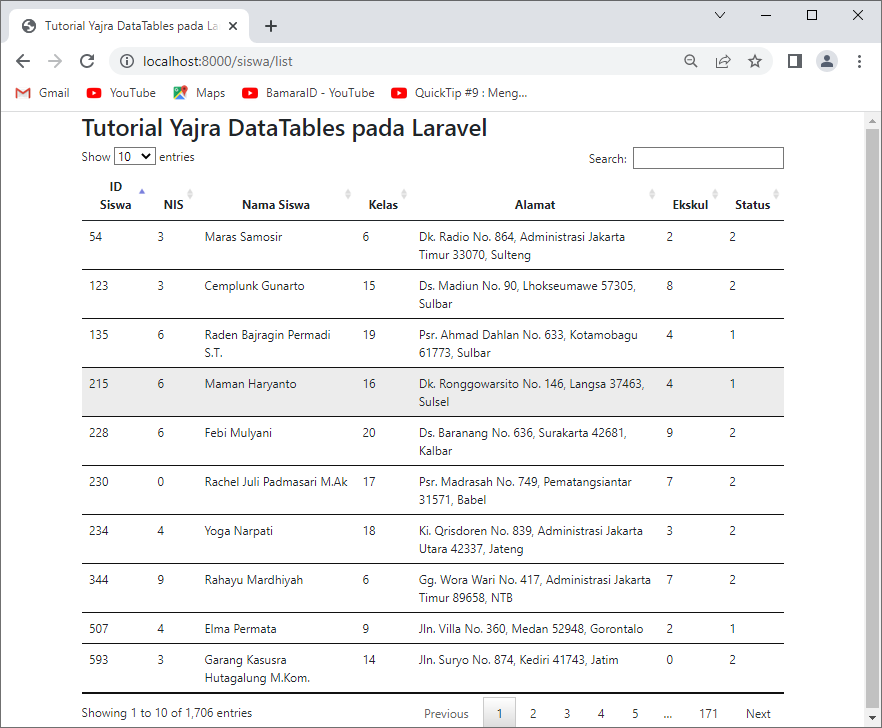Click the zoom magnifier icon in the address bar
882x728 pixels.
tap(691, 61)
